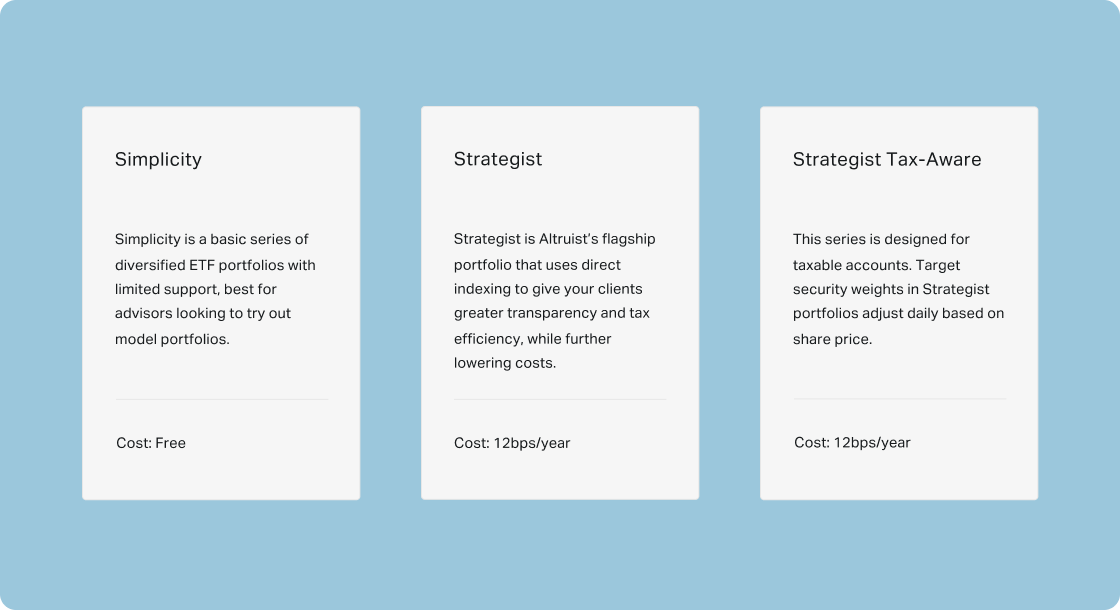Select the Simplicity card title
This screenshot has width=1120, height=610.
click(x=158, y=159)
